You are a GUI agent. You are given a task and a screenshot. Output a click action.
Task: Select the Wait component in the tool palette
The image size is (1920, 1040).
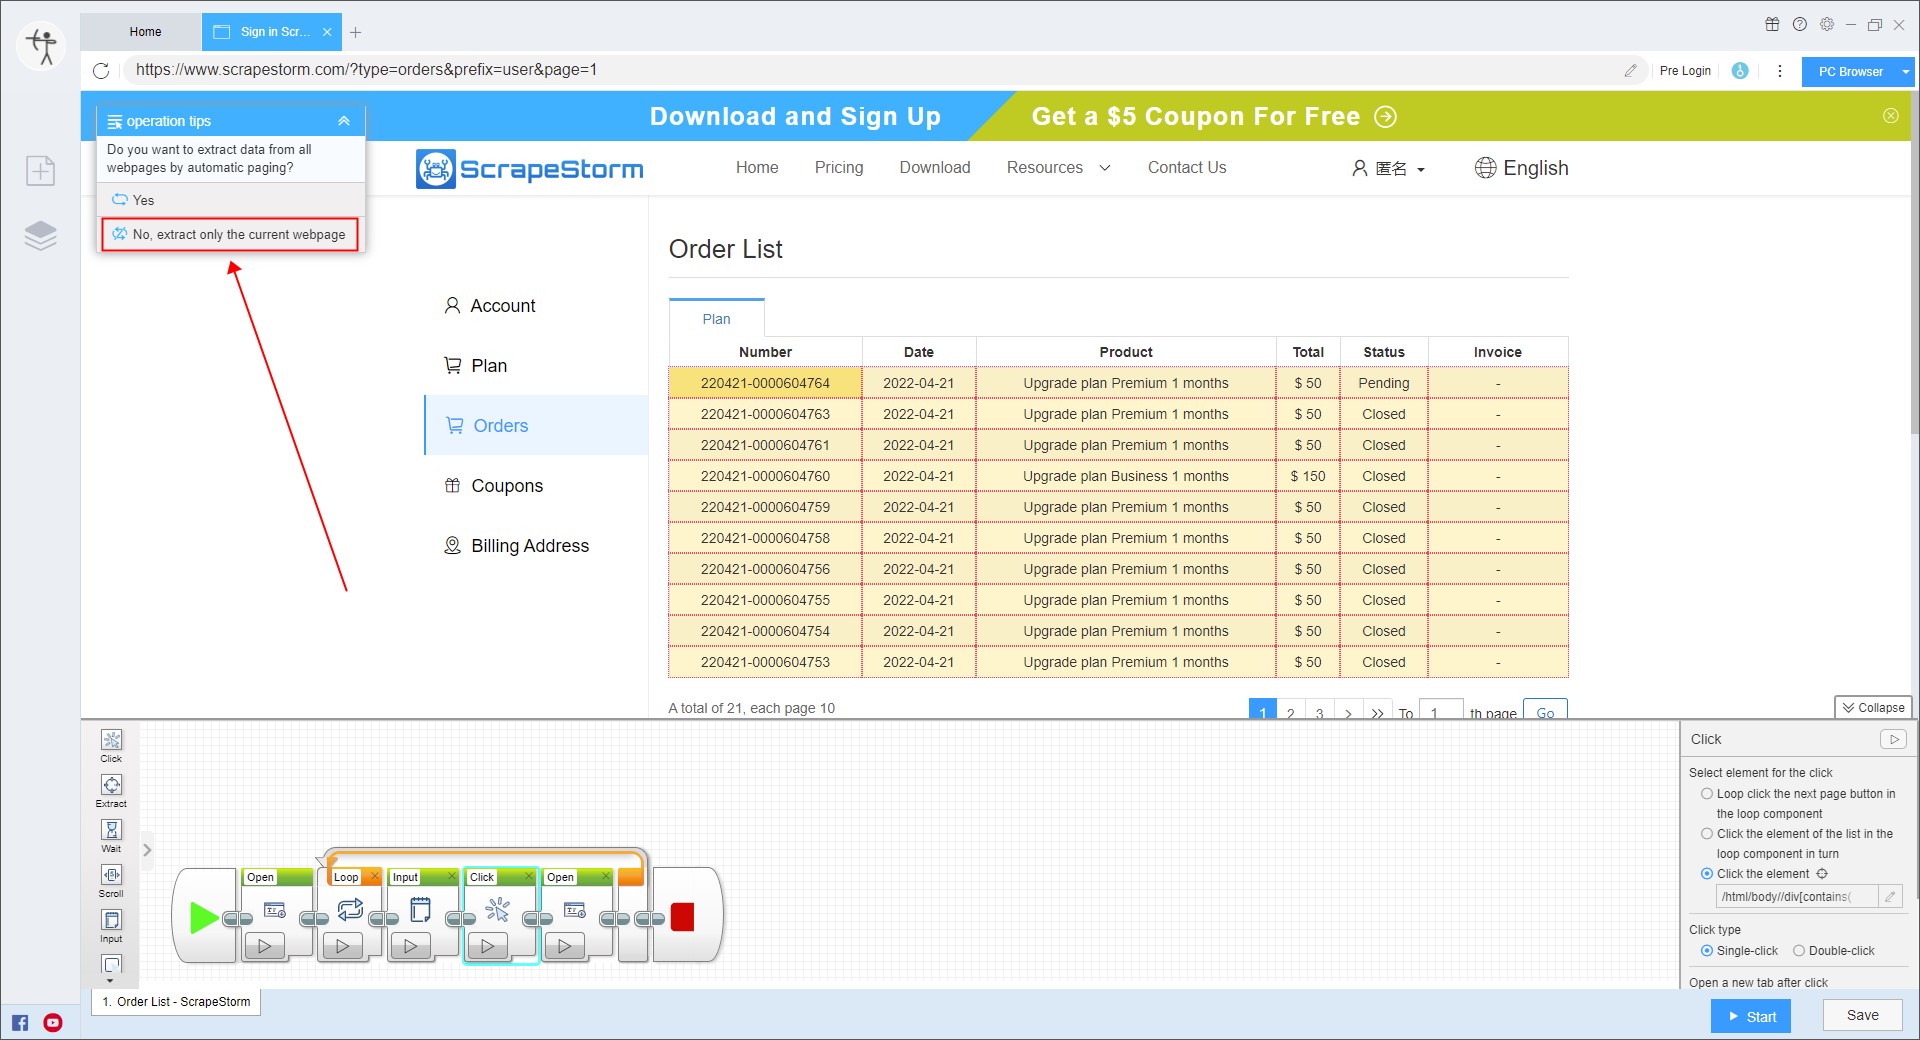point(111,835)
